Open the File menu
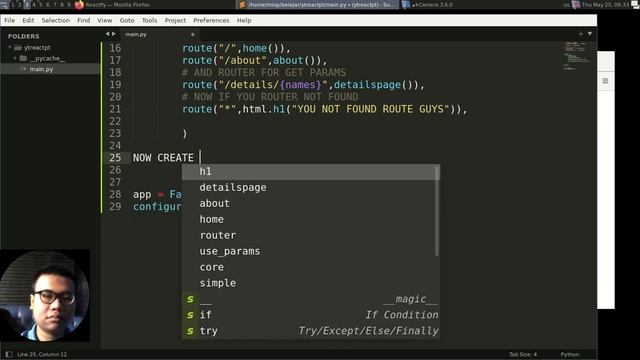This screenshot has width=640, height=360. tap(9, 20)
